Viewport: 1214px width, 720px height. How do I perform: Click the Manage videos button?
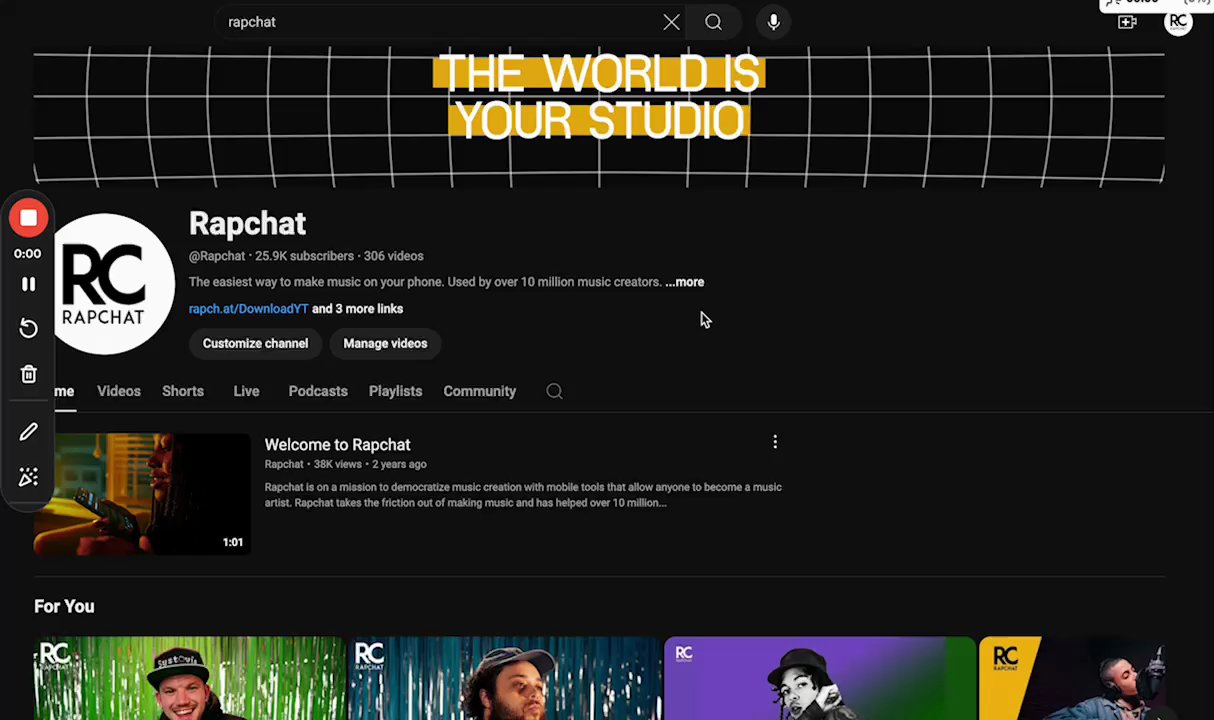pos(385,343)
